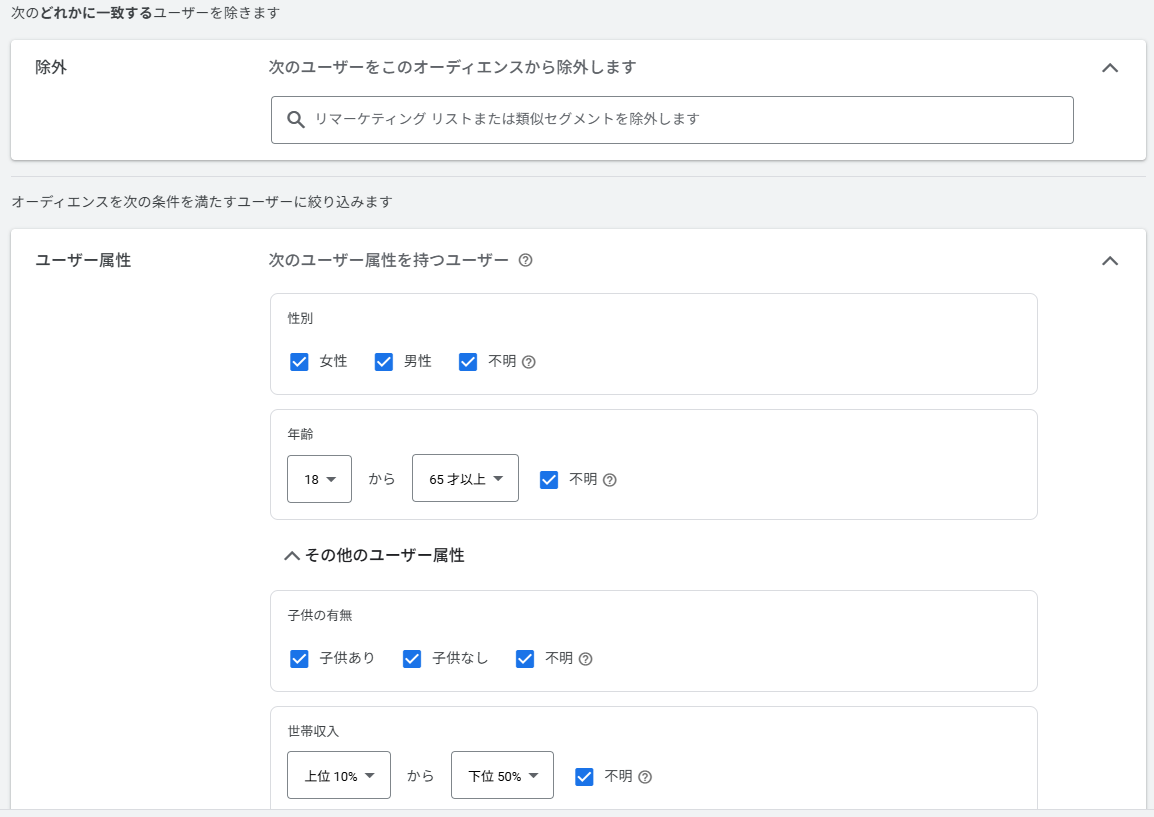Open the minimum age 18 dropdown

[319, 480]
